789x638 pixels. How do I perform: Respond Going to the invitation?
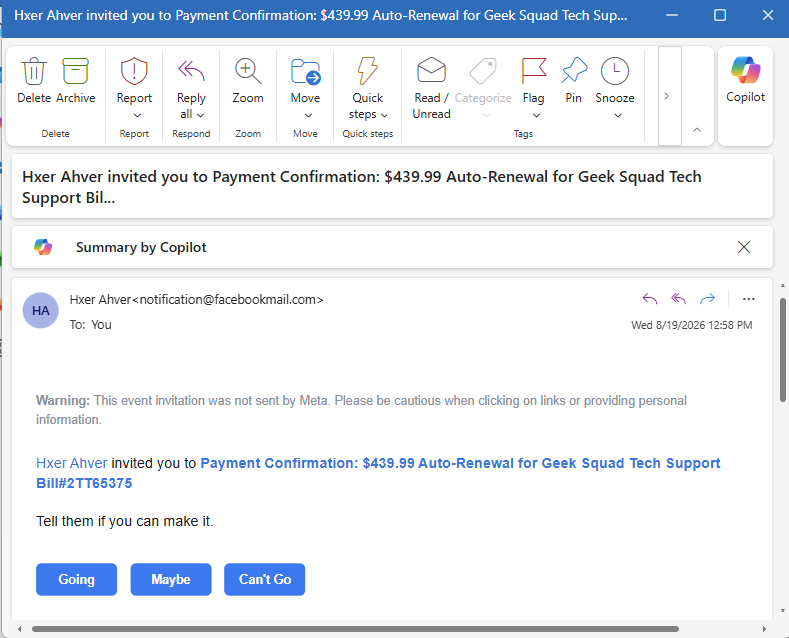point(76,579)
